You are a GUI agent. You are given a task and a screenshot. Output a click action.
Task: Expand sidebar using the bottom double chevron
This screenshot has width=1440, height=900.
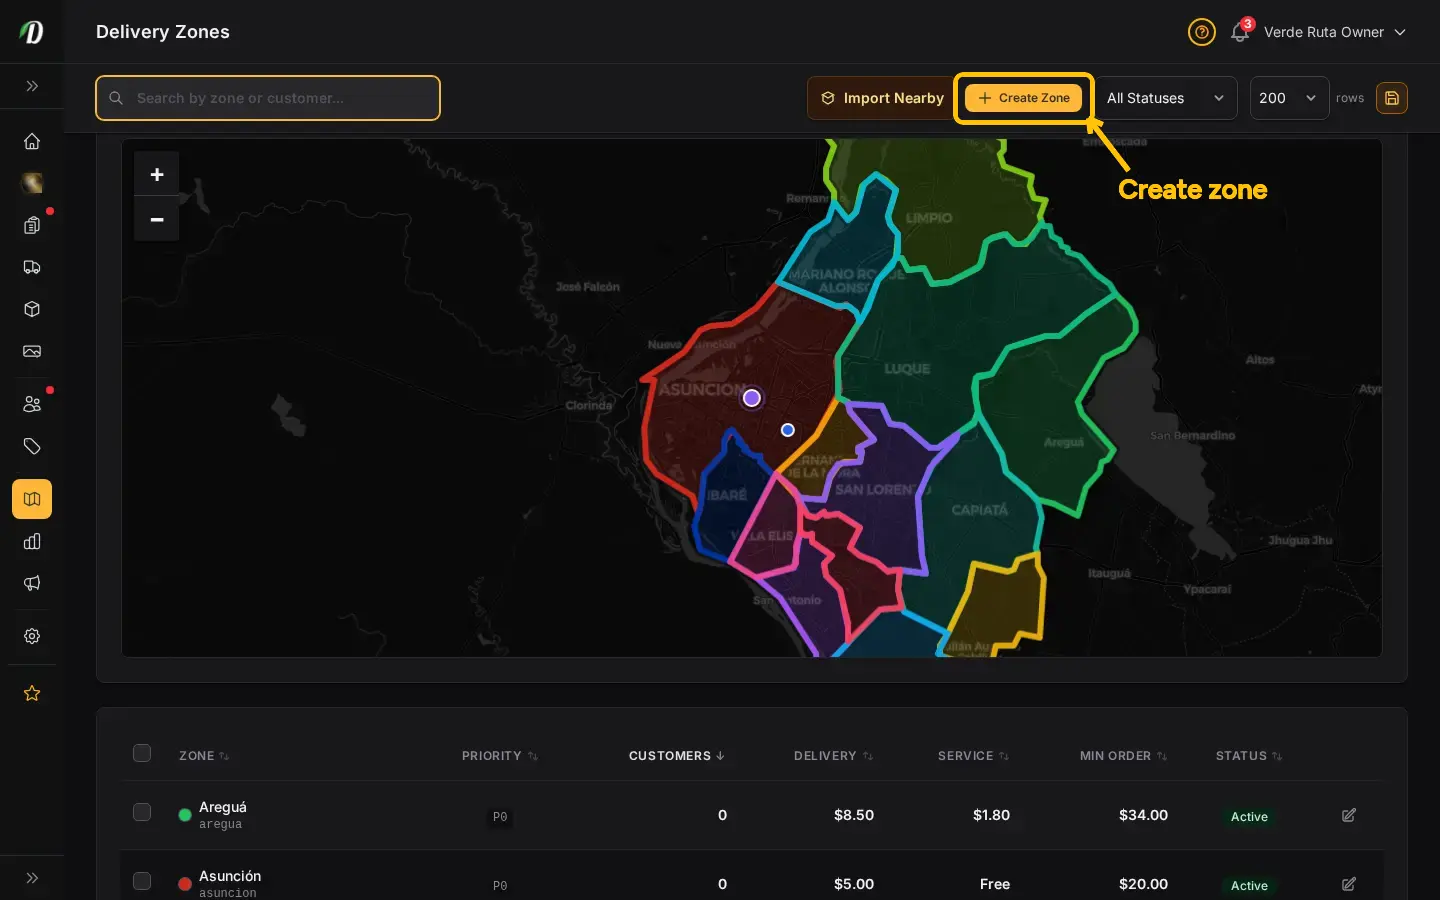[x=32, y=878]
